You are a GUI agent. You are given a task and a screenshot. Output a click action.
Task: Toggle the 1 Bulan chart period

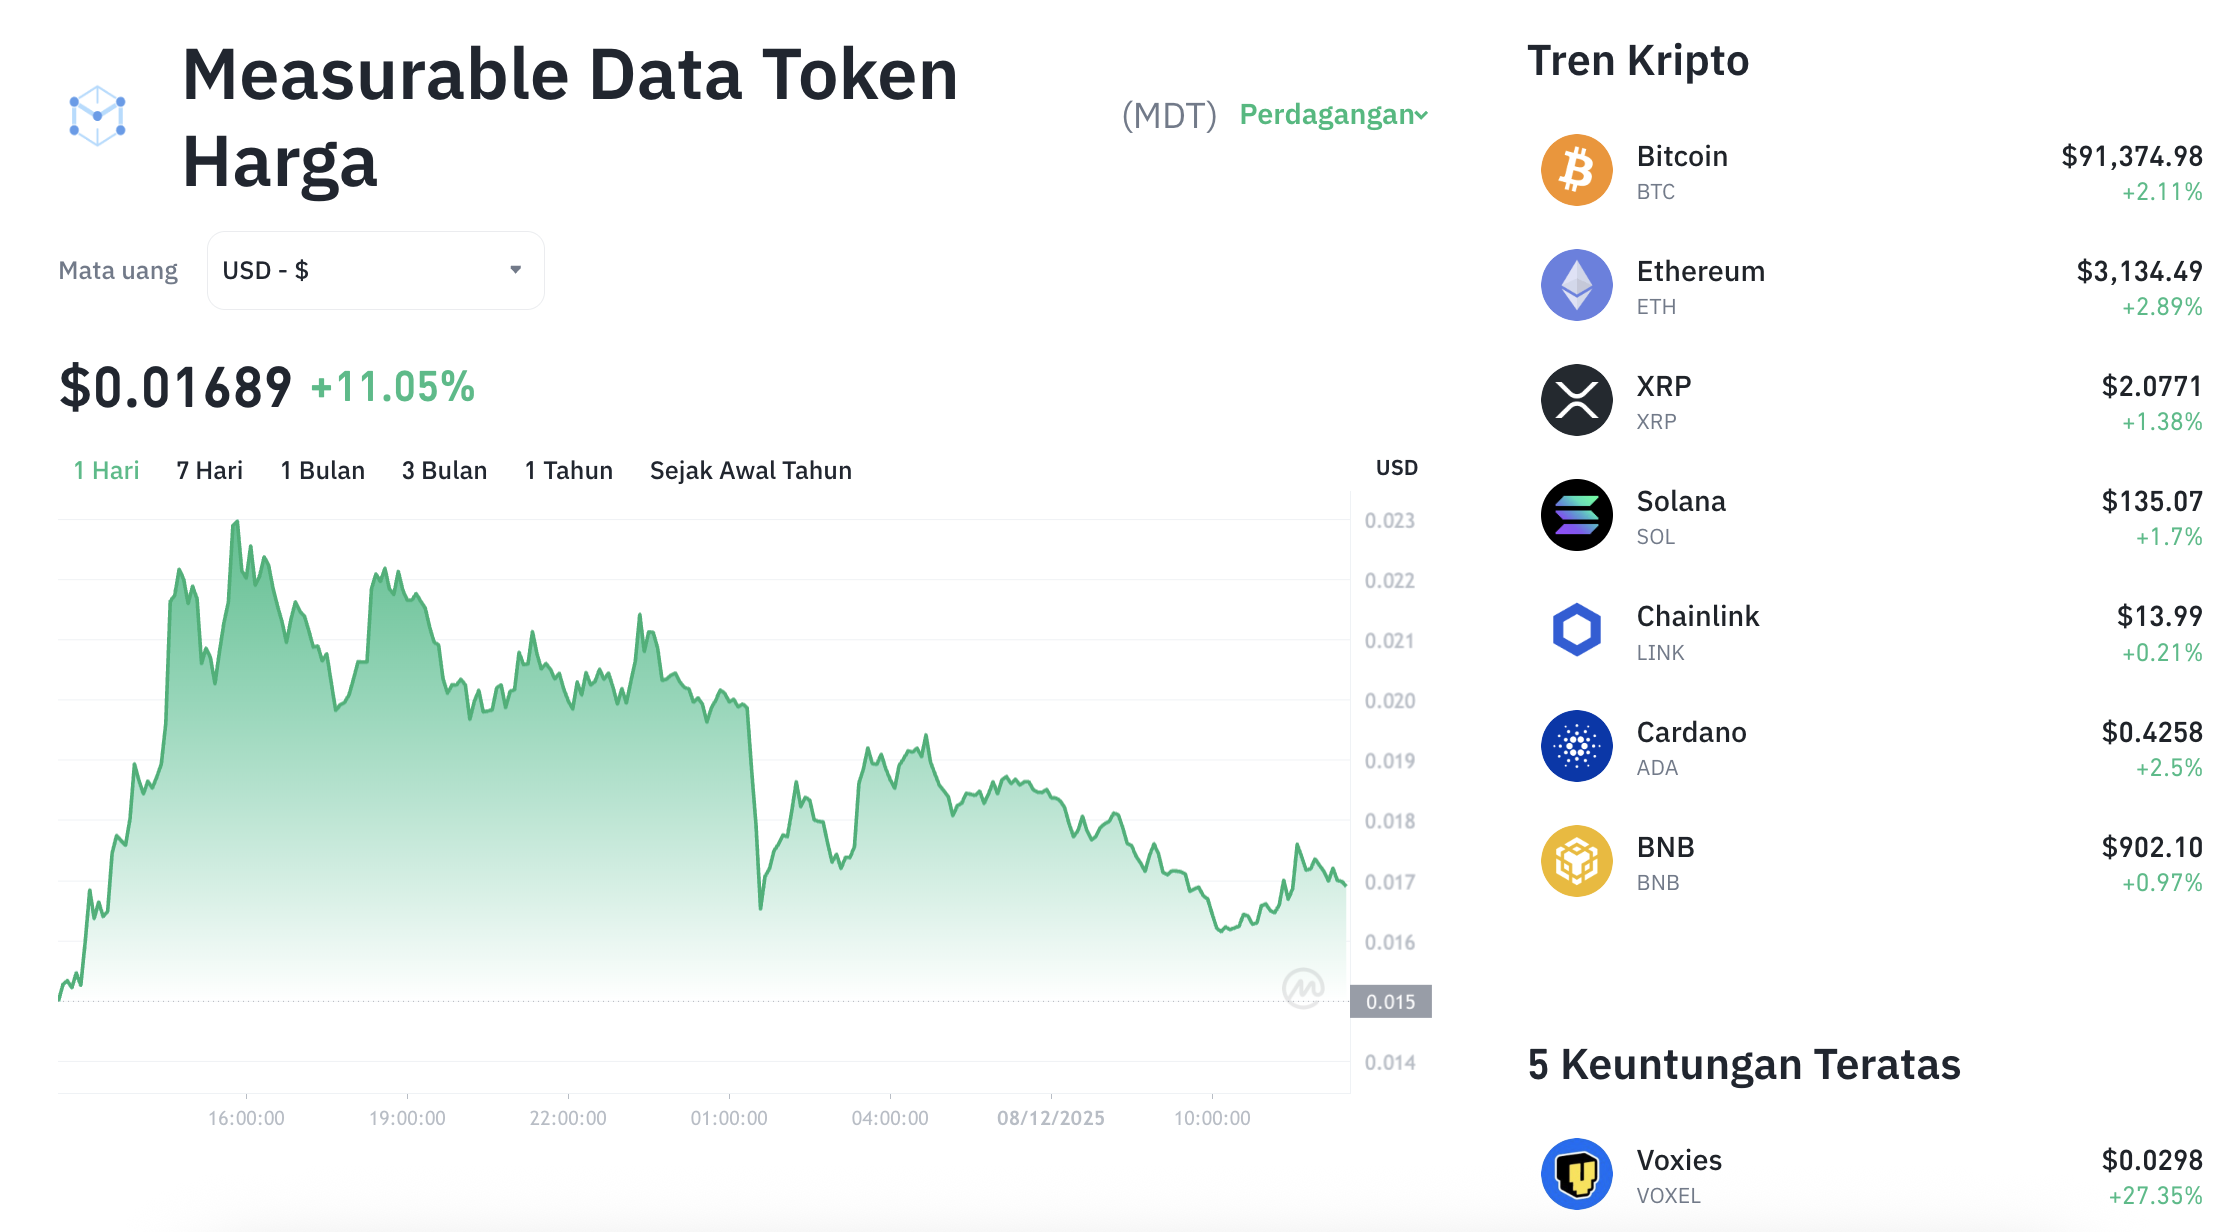tap(322, 470)
